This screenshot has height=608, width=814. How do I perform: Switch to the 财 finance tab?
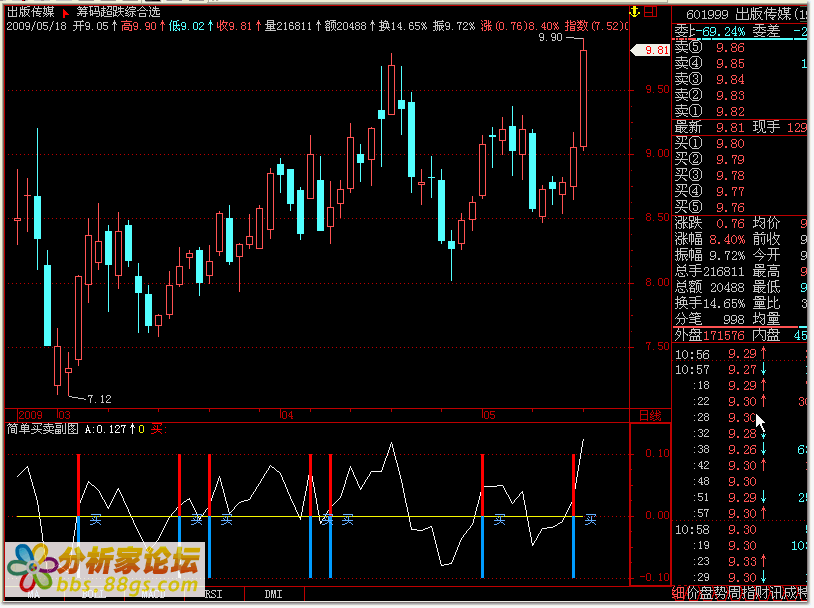(761, 592)
